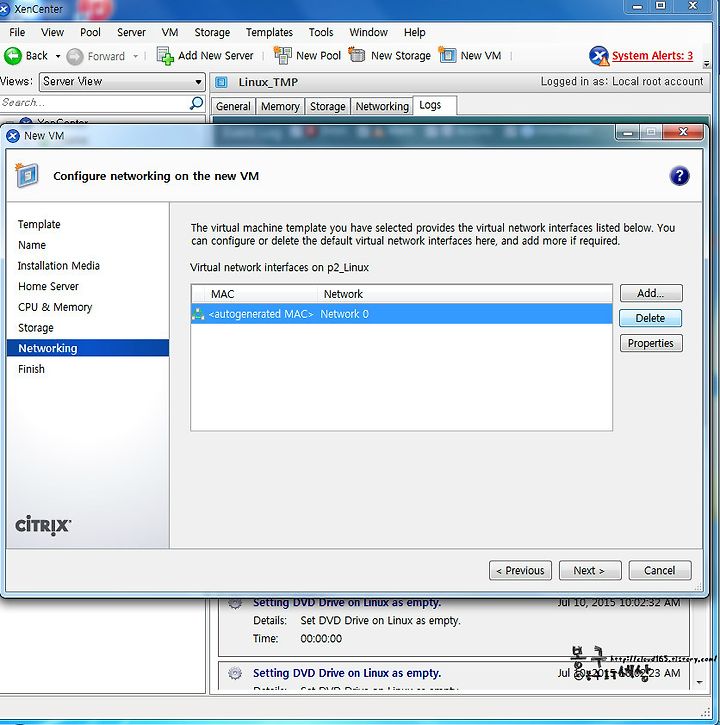
Task: Click the Delete button
Action: click(650, 318)
